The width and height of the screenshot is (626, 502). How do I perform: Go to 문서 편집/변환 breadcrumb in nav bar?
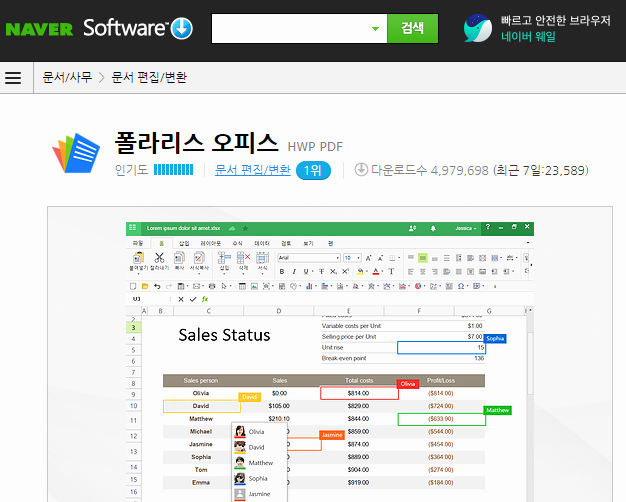[x=149, y=77]
